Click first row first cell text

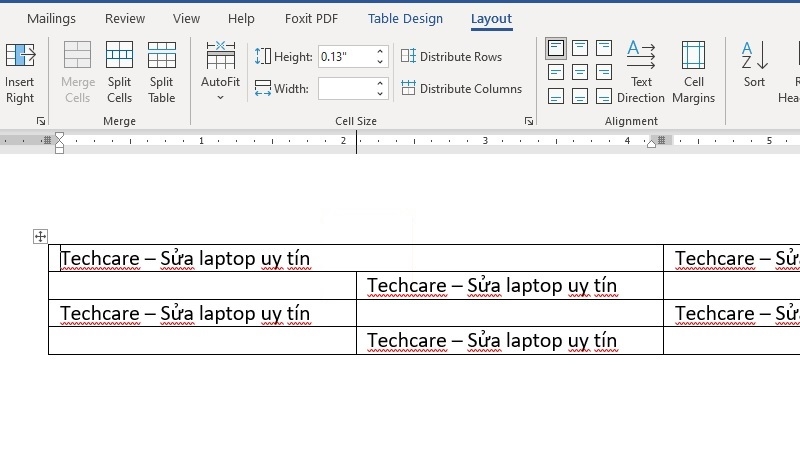[x=185, y=259]
